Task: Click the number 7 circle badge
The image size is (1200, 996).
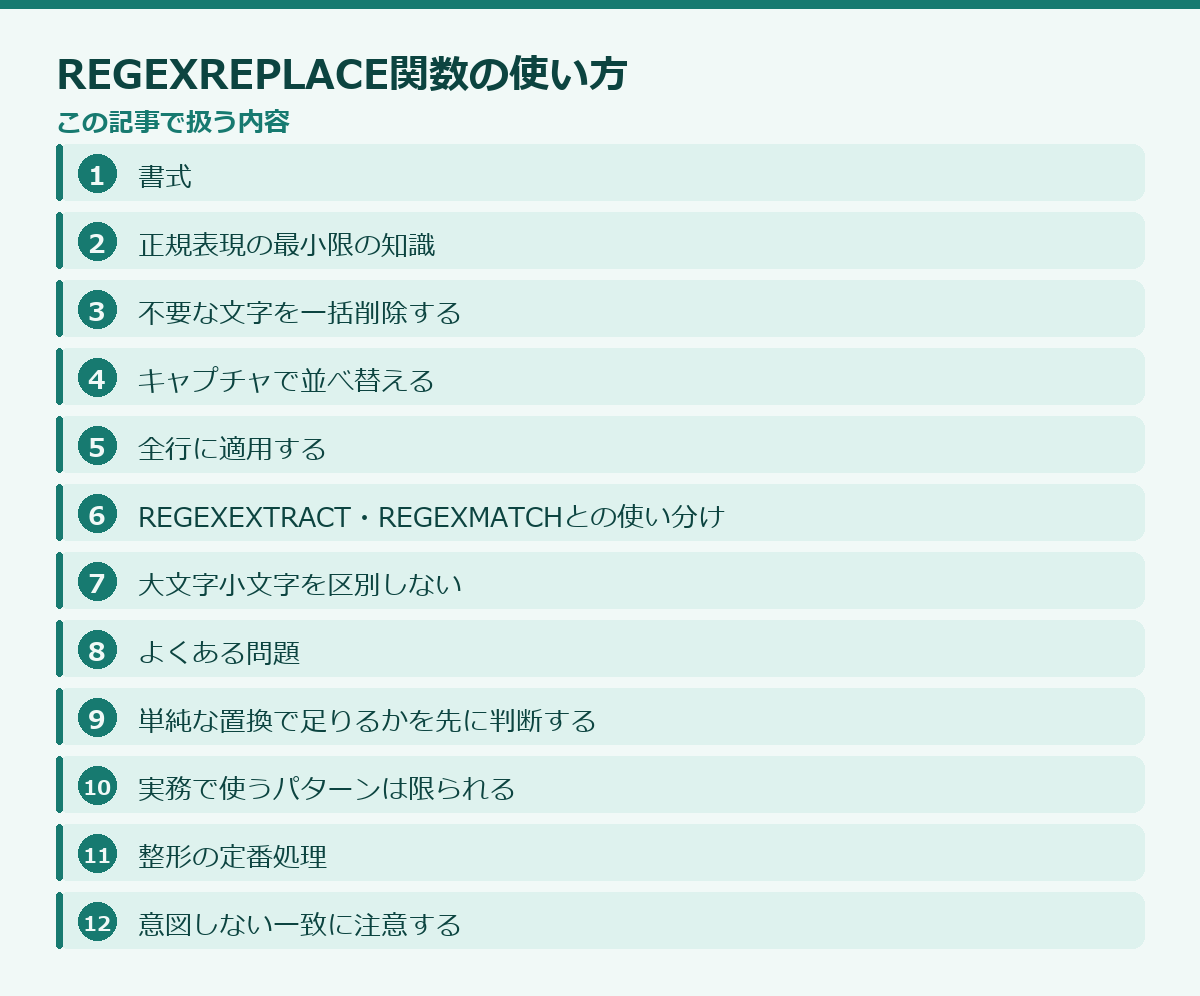Action: point(97,582)
